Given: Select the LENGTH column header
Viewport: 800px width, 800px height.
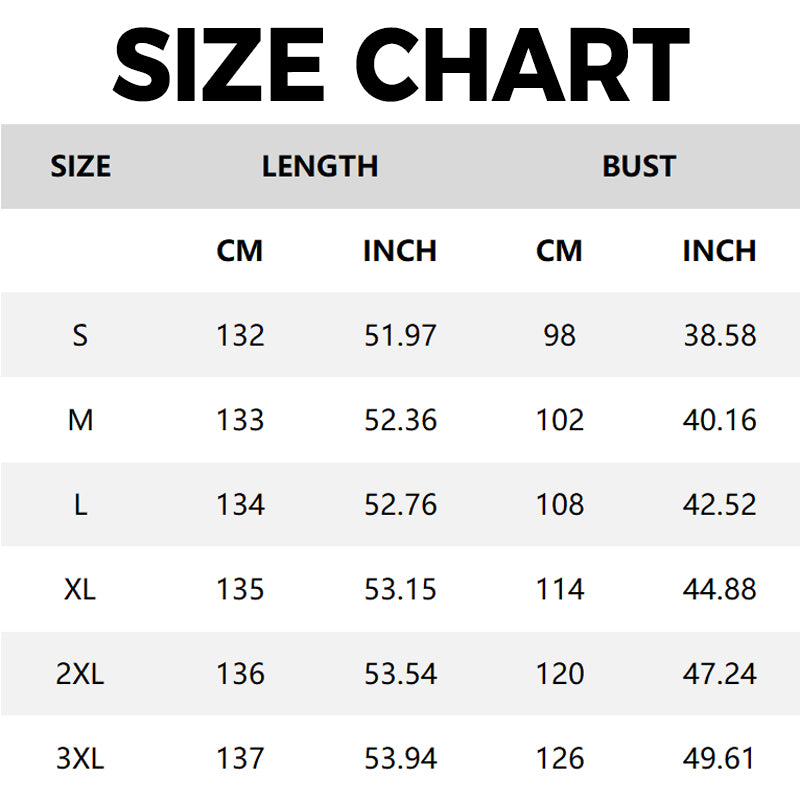Looking at the screenshot, I should pos(320,166).
